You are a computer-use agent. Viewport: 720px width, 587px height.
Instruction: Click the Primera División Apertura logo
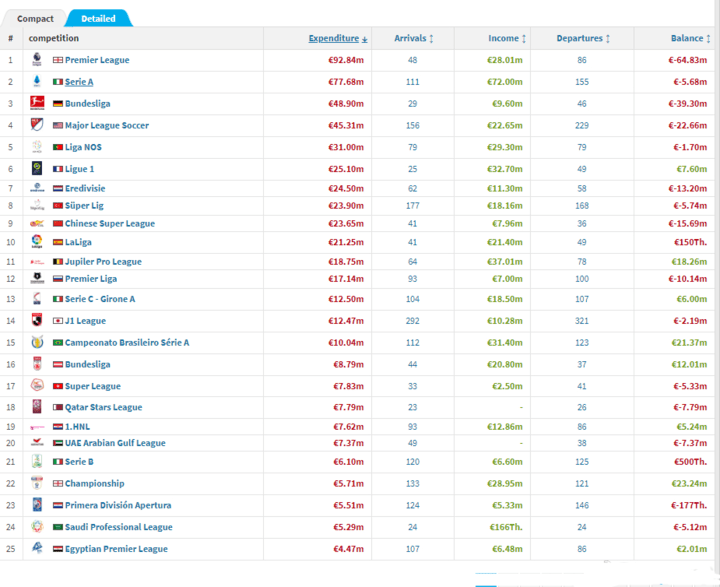[x=37, y=505]
